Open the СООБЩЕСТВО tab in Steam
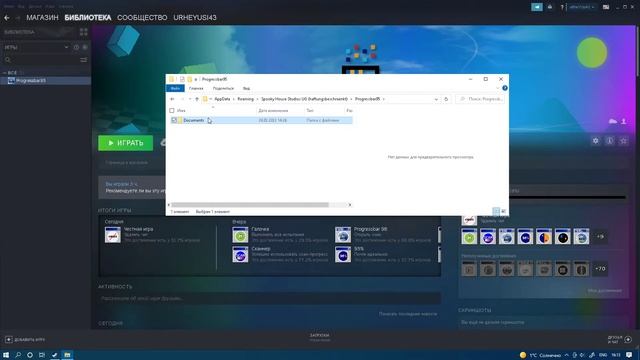Image resolution: width=640 pixels, height=360 pixels. click(142, 18)
